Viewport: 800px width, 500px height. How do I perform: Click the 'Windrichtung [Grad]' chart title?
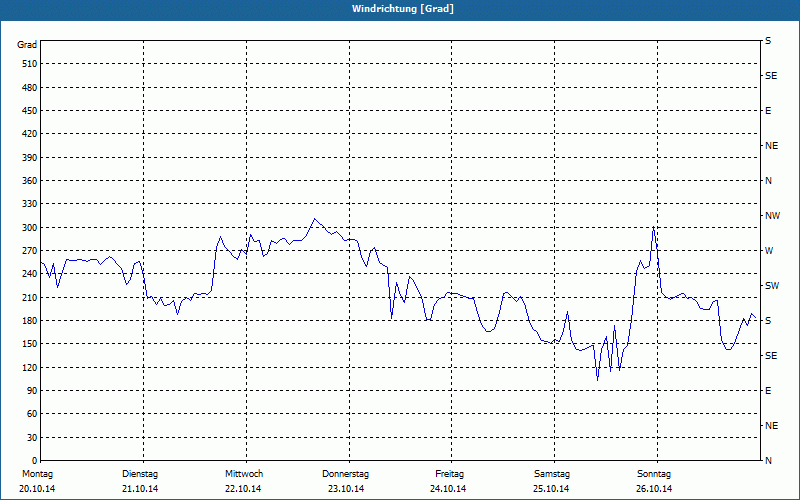[x=403, y=9]
